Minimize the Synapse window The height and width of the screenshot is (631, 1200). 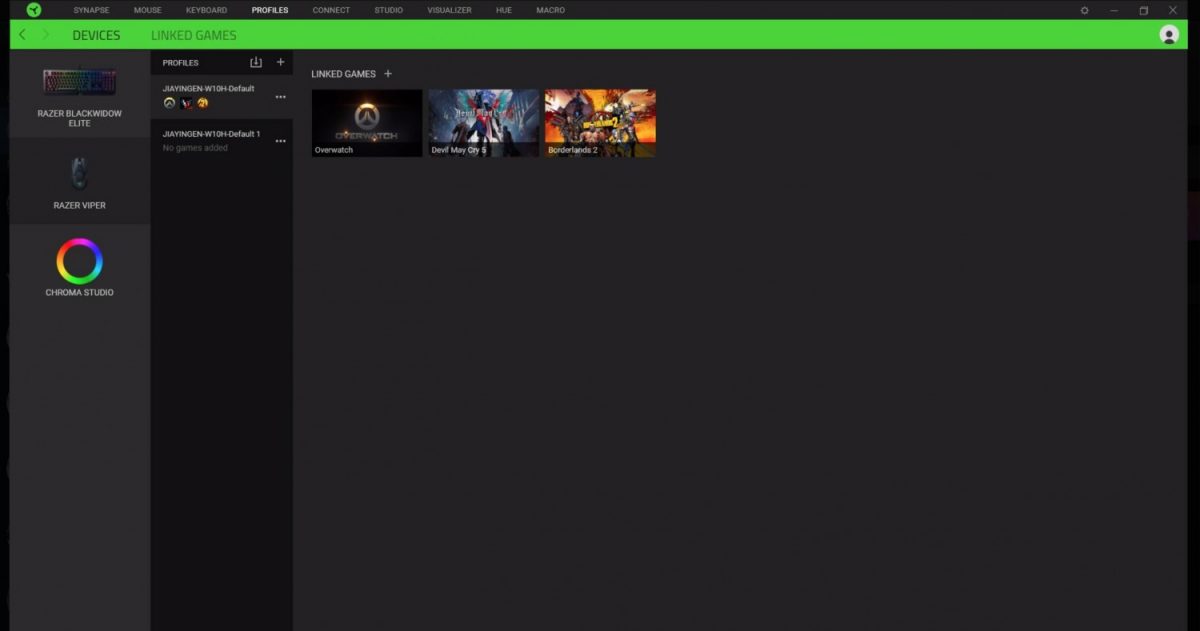(x=1114, y=10)
